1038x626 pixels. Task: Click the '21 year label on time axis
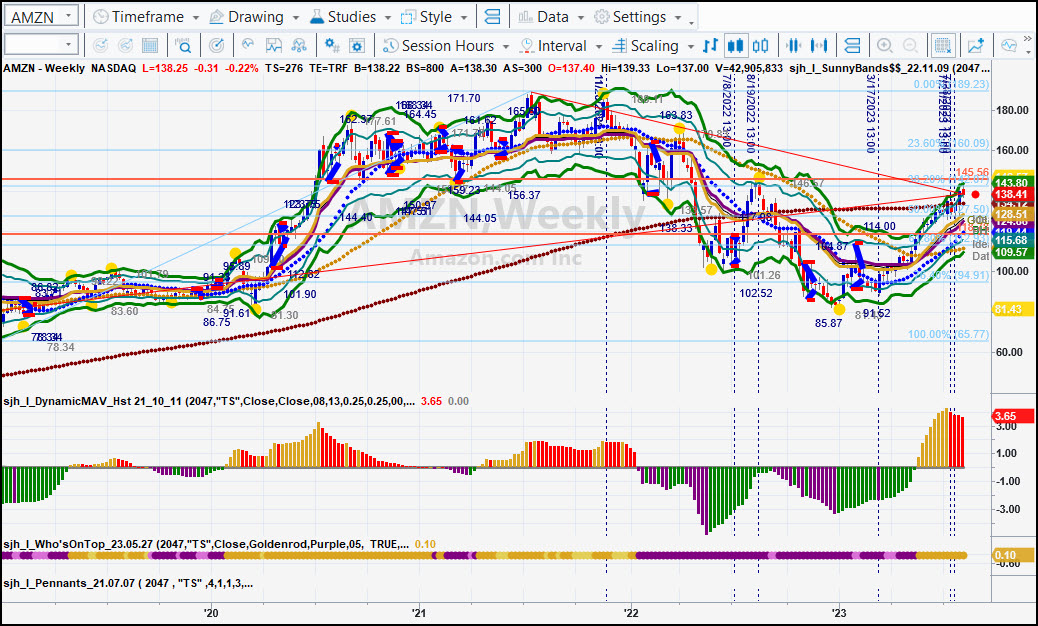(x=418, y=613)
